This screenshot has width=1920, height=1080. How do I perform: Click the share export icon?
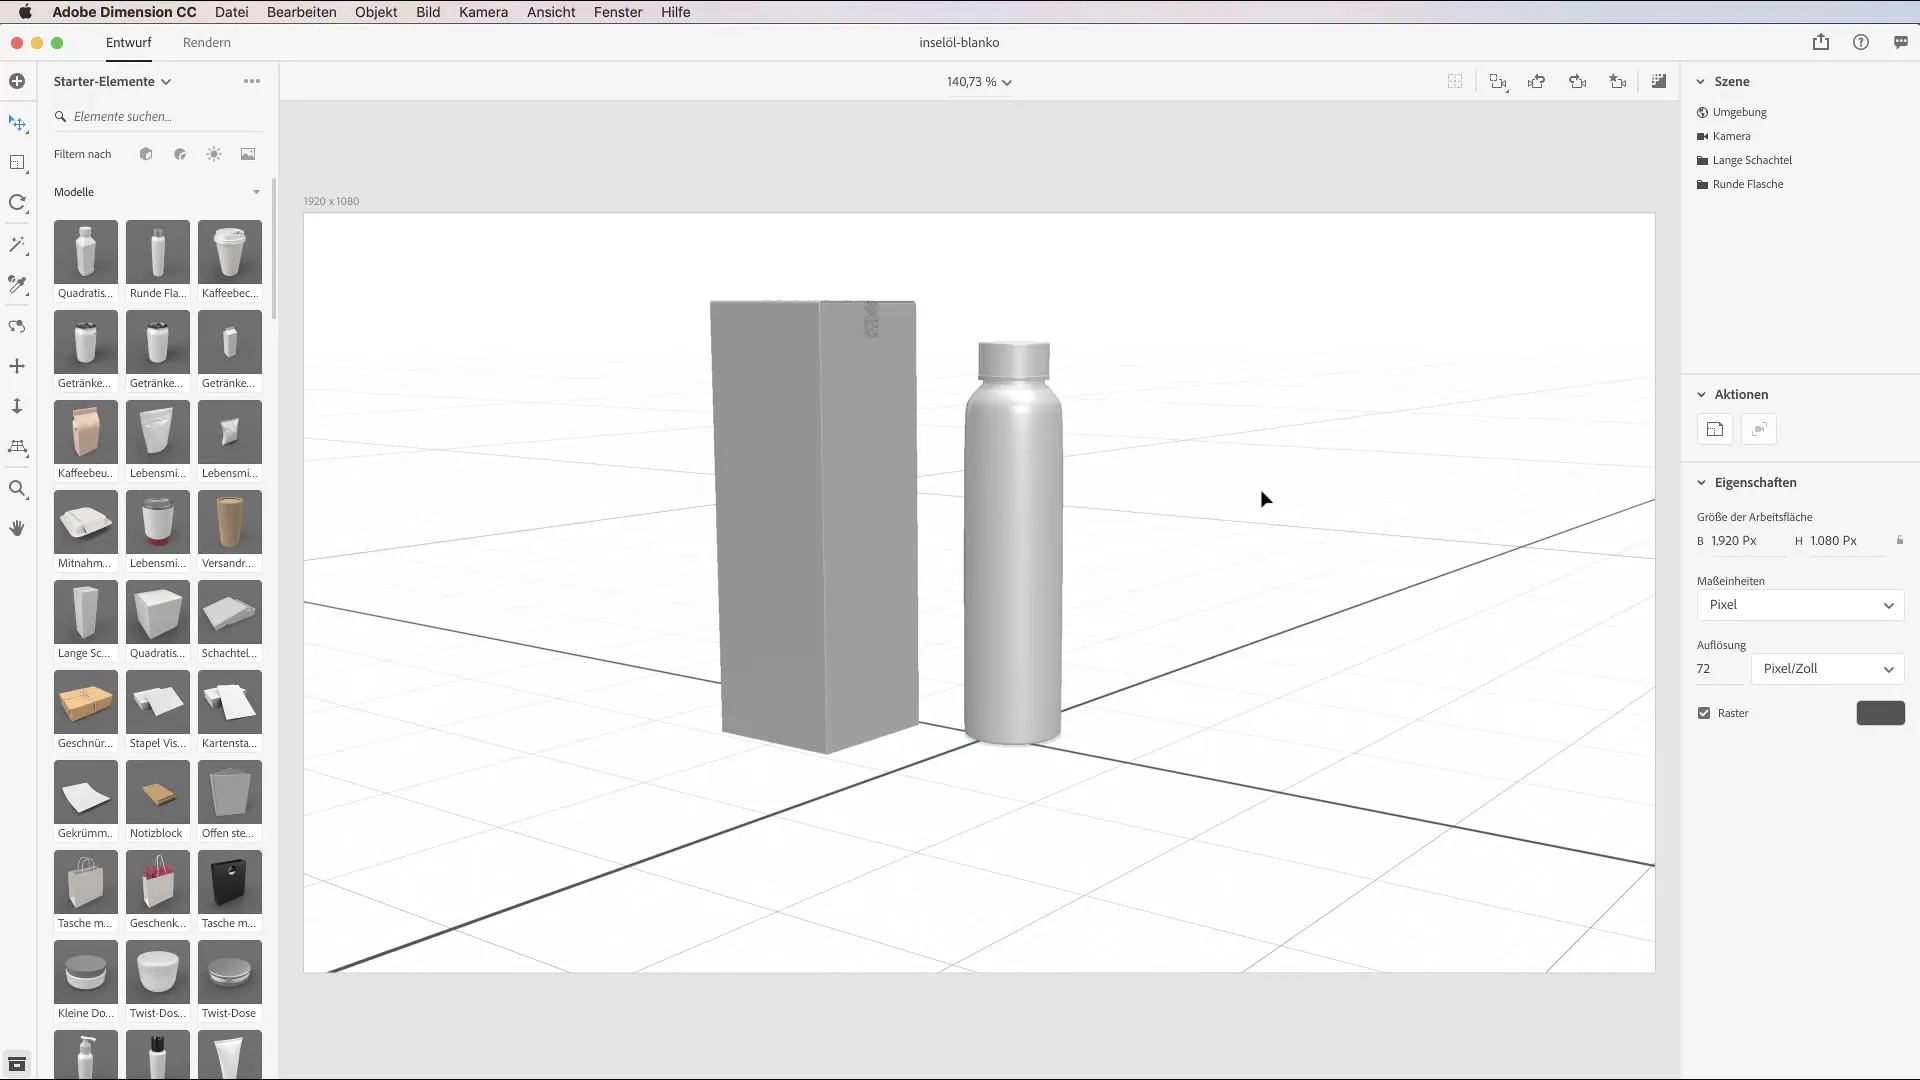tap(1820, 42)
